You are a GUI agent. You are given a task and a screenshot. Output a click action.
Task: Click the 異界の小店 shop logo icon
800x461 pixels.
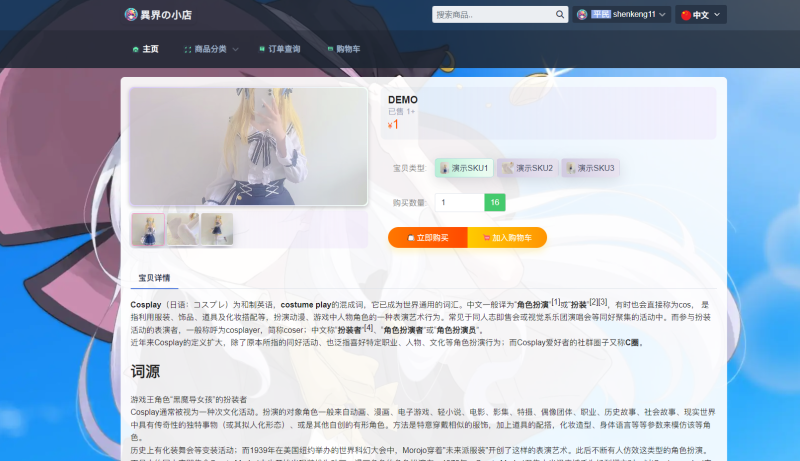[x=131, y=14]
